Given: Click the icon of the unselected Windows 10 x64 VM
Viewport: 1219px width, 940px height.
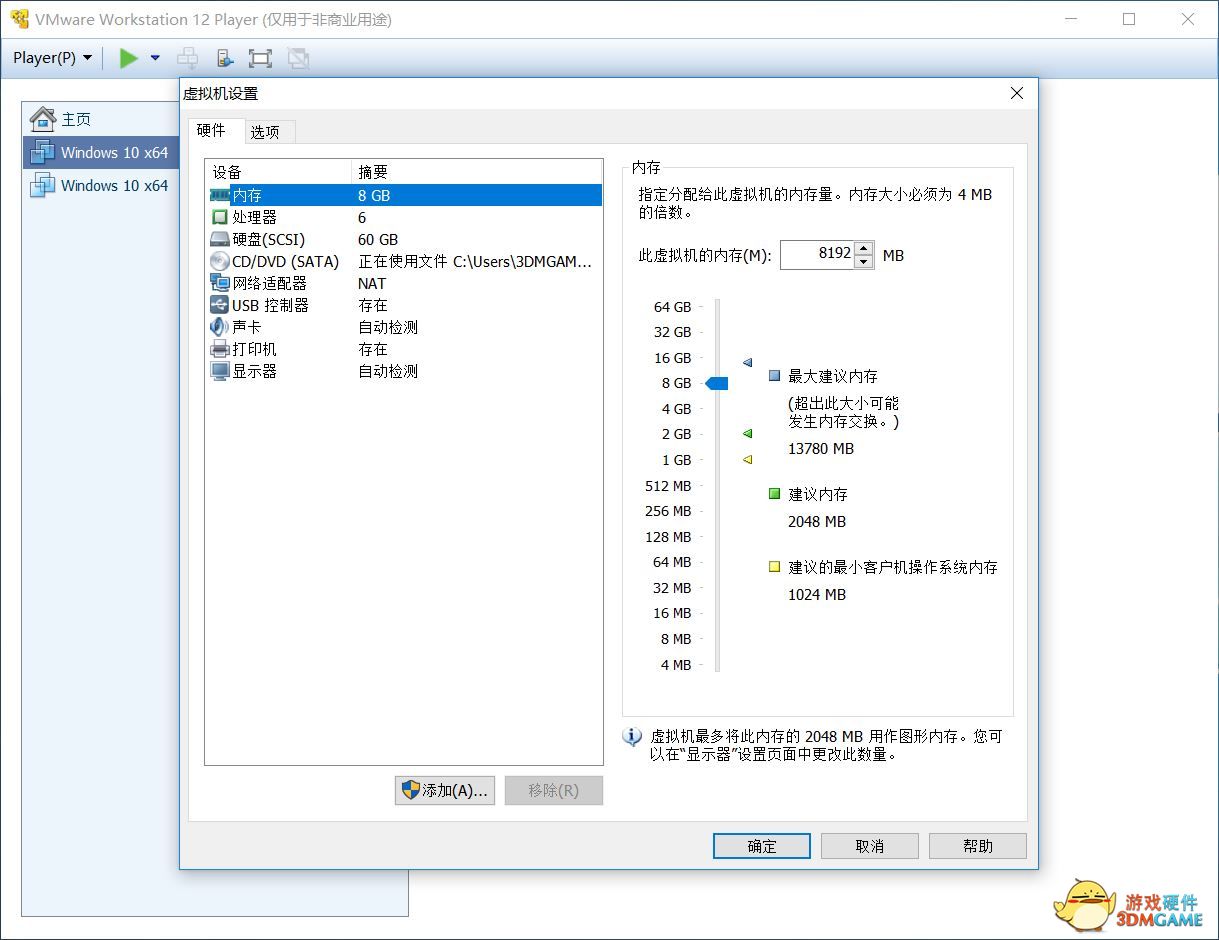Looking at the screenshot, I should [42, 185].
